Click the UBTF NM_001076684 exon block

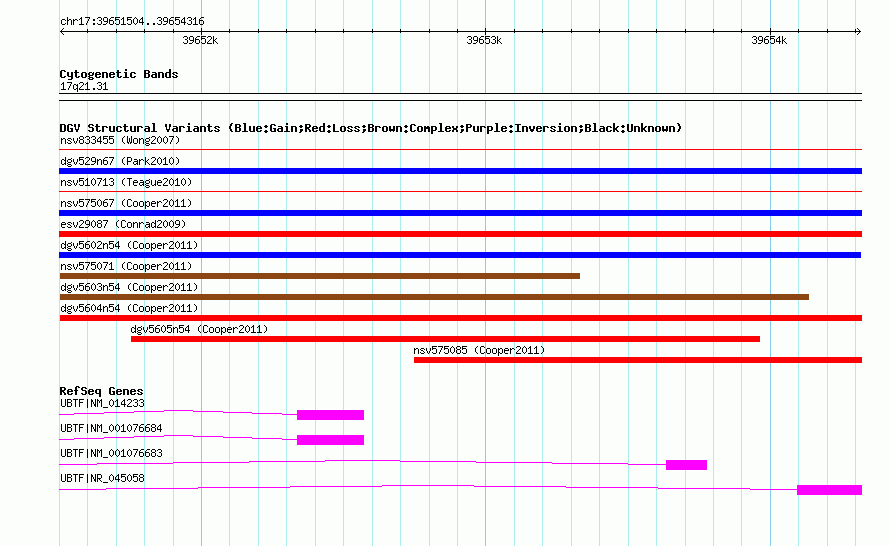[x=330, y=440]
